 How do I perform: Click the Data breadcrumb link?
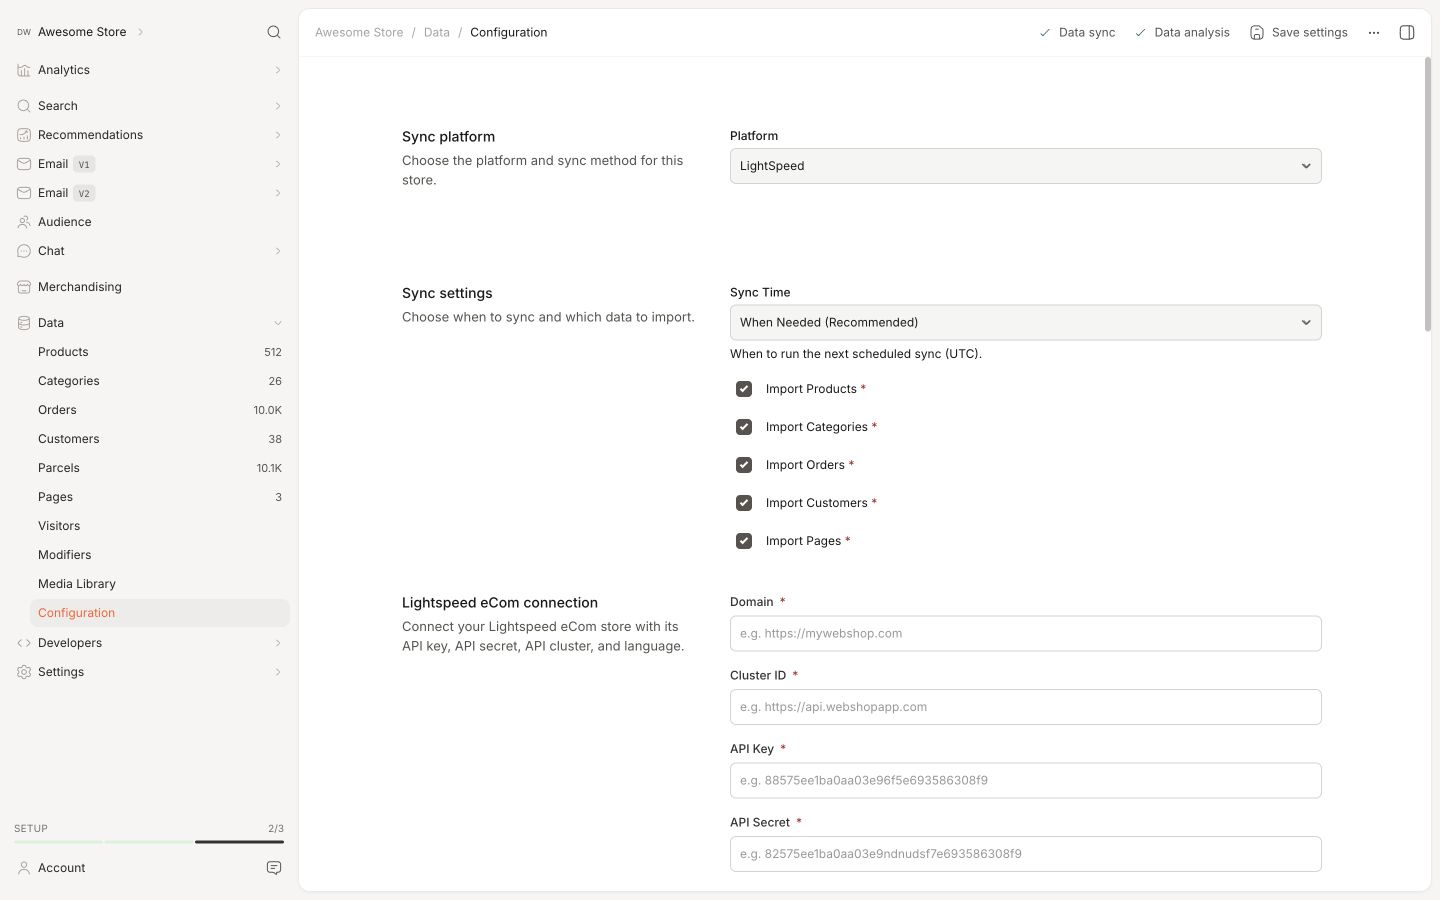[x=437, y=33]
